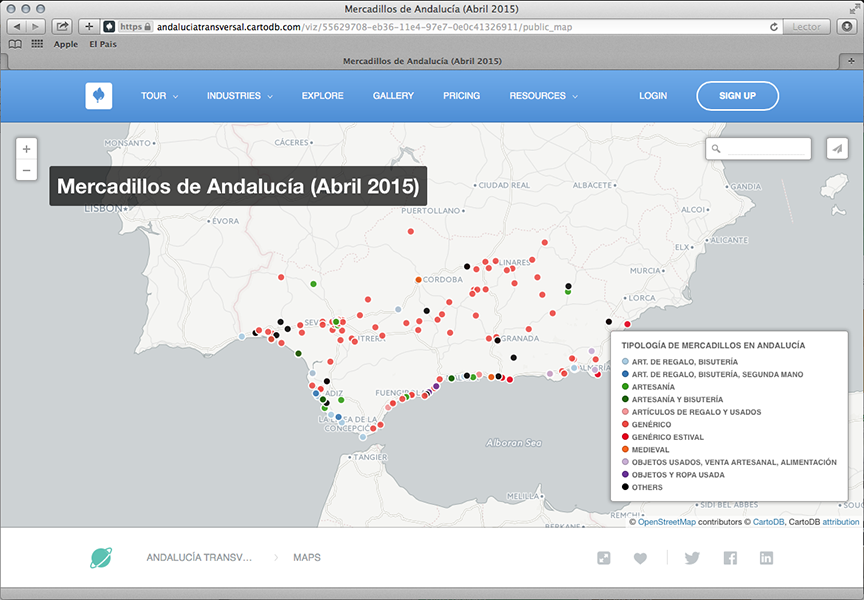The height and width of the screenshot is (600, 864).
Task: Share the map on Twitter
Action: point(692,558)
